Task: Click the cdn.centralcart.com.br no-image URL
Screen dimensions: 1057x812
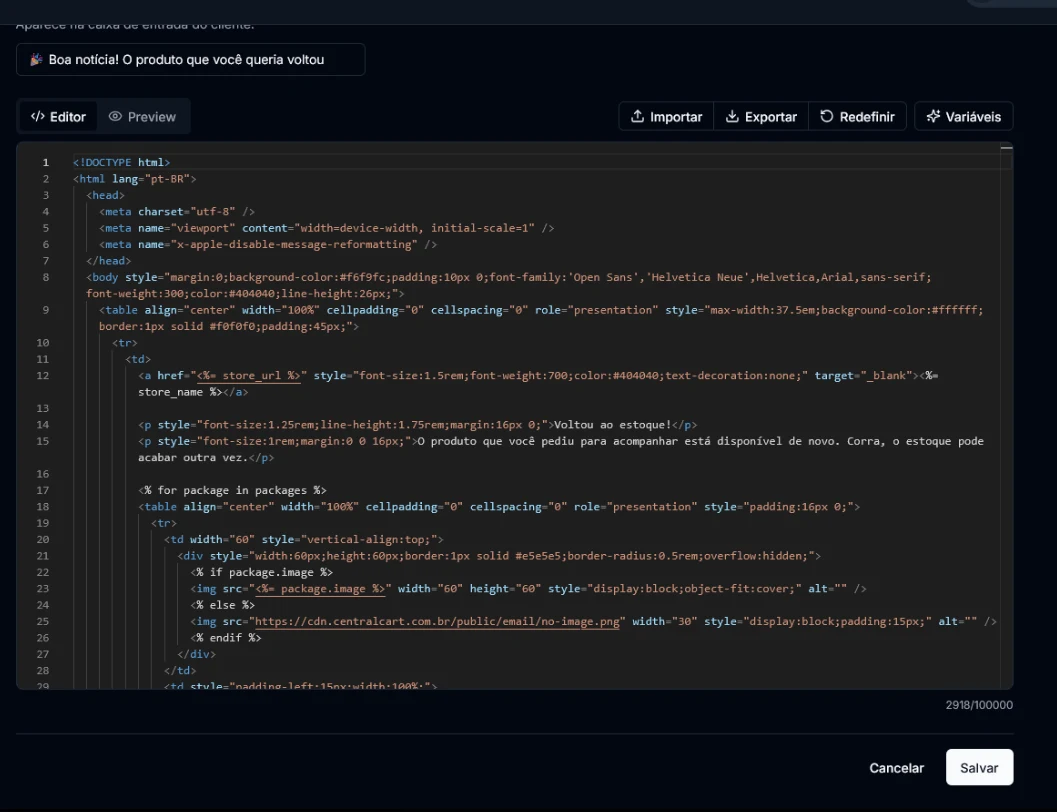Action: point(437,621)
